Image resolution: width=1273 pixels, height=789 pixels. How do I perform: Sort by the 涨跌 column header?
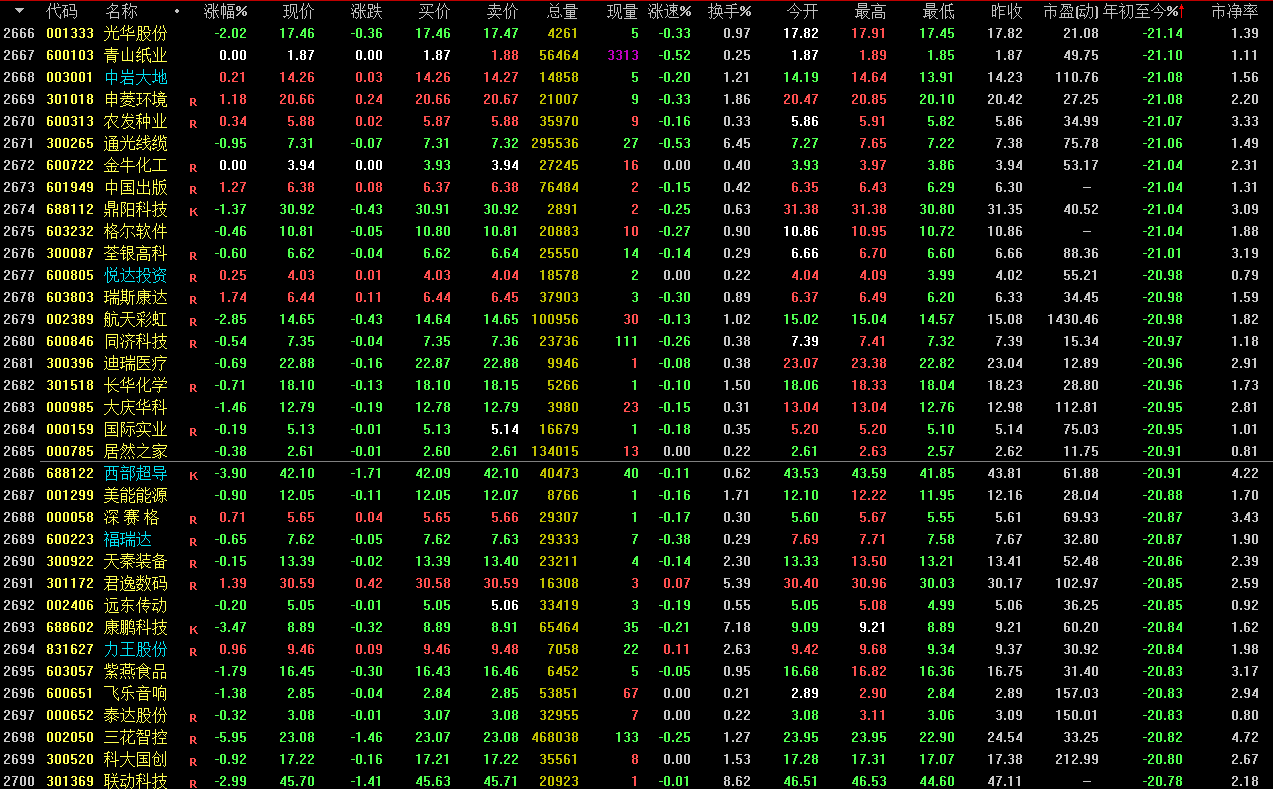366,12
